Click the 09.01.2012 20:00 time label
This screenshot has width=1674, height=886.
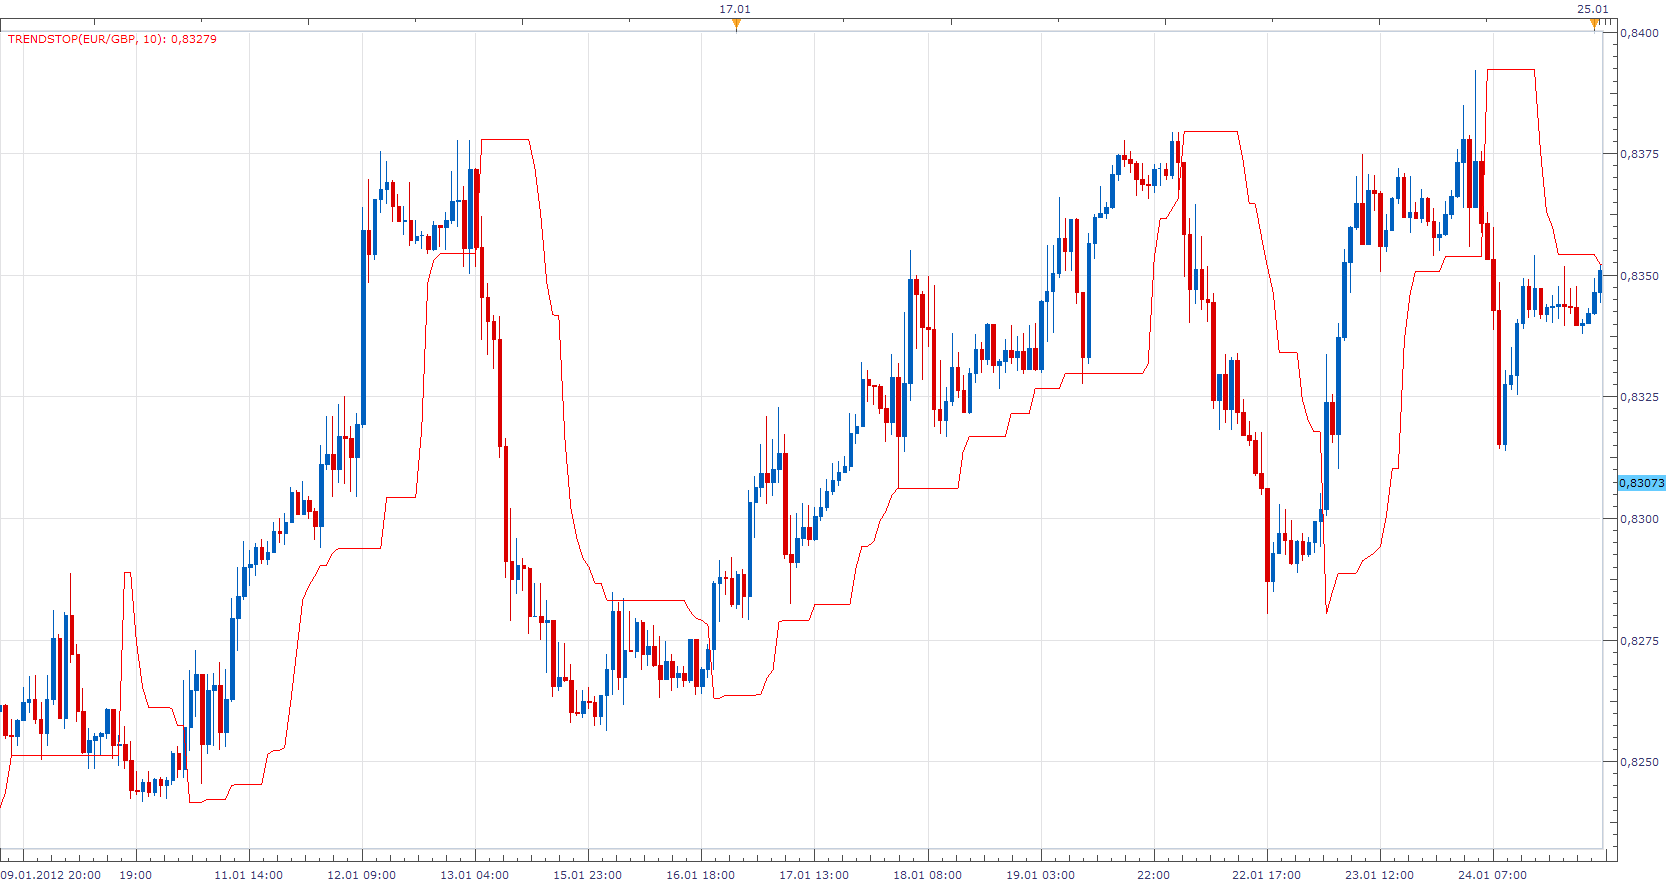pyautogui.click(x=51, y=875)
